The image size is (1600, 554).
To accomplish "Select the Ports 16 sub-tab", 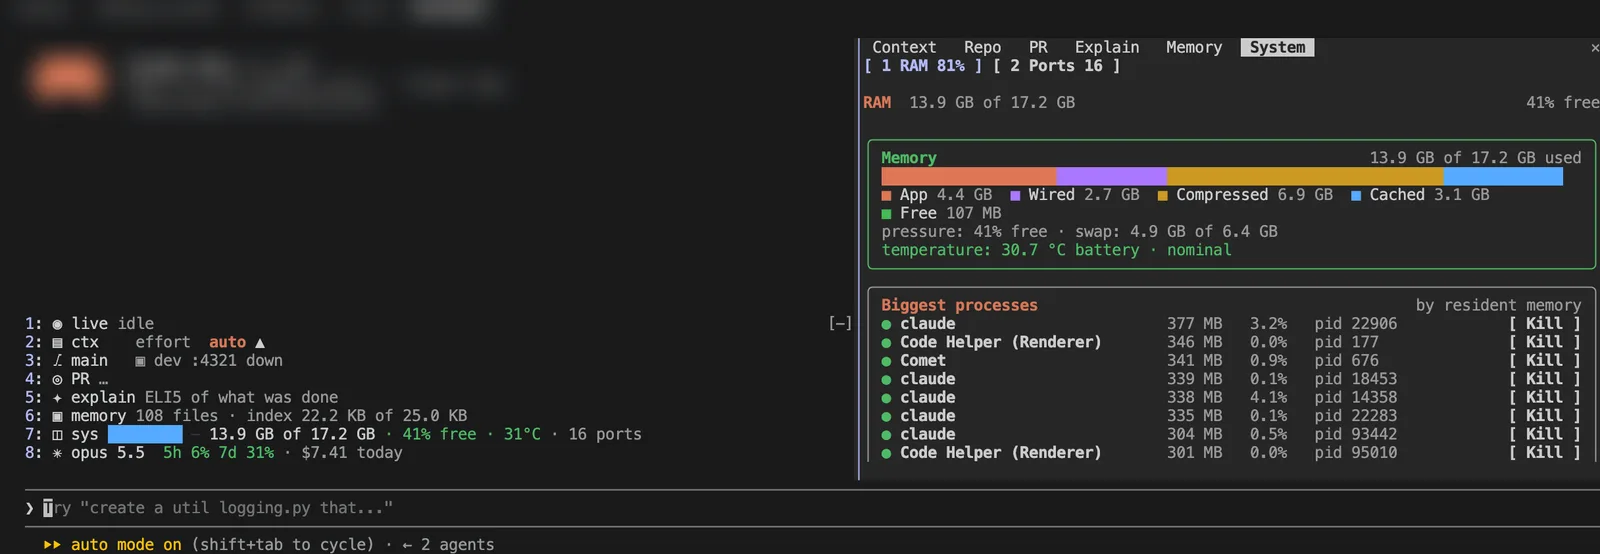I will [1057, 66].
